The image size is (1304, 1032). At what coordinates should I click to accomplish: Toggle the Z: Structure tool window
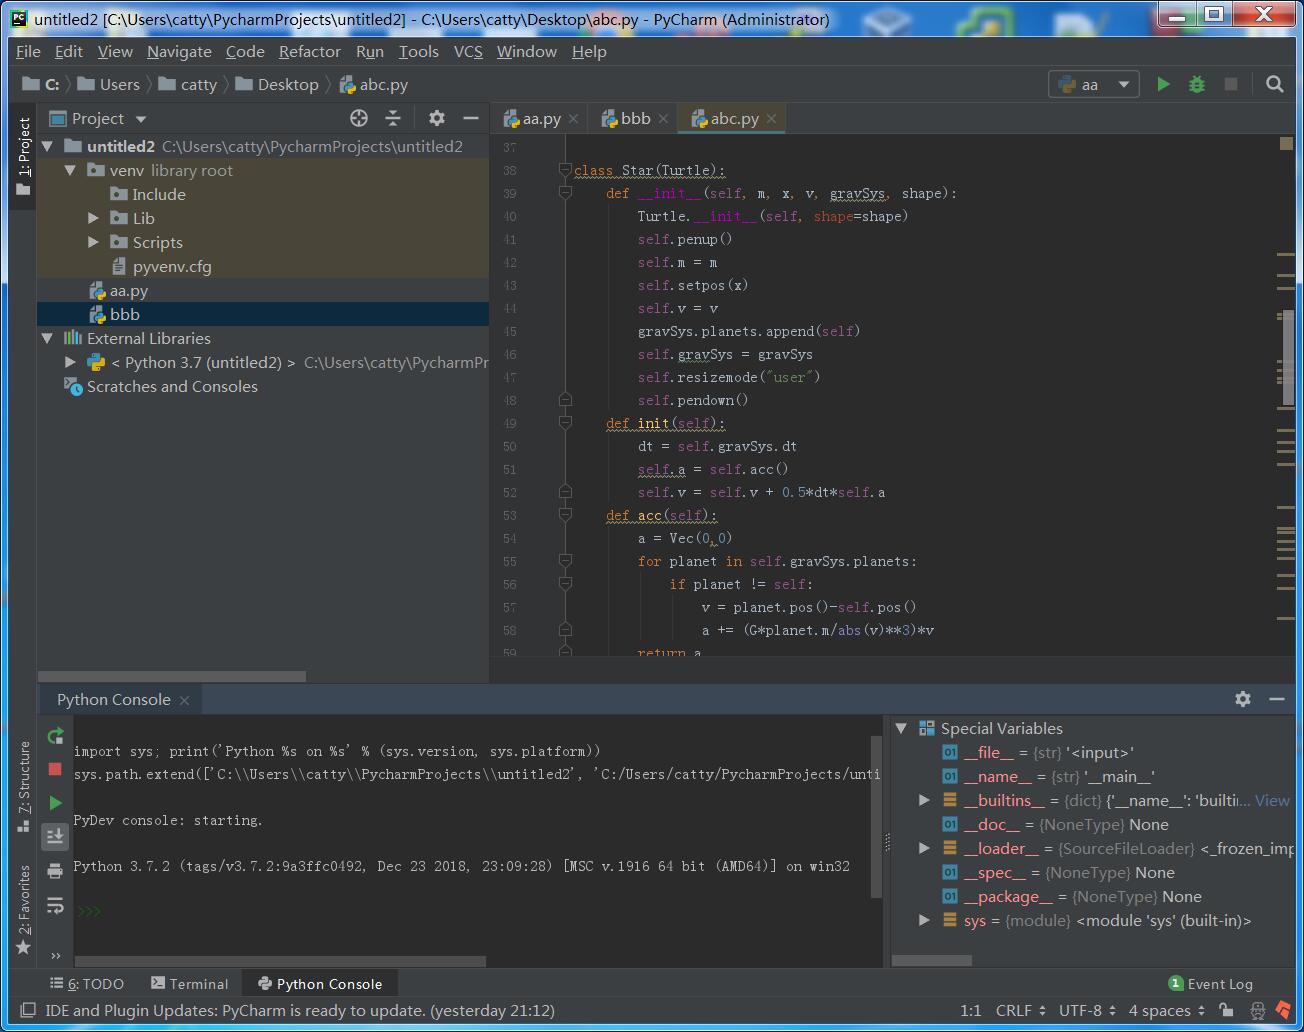pos(24,785)
